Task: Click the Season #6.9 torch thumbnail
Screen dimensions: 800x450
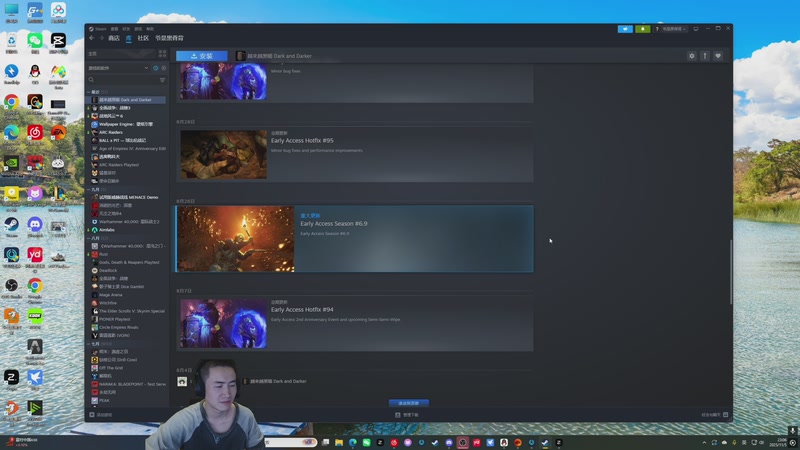Action: (236, 239)
